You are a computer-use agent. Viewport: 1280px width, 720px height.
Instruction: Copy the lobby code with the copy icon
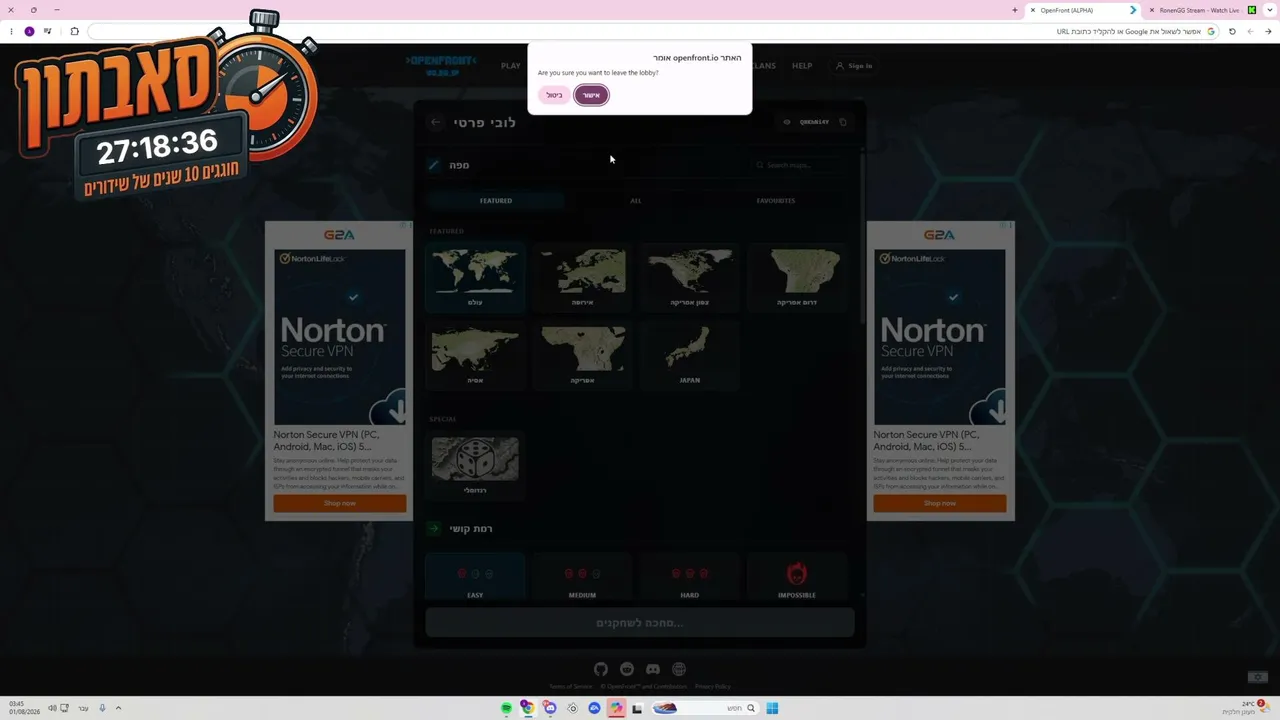pos(843,122)
